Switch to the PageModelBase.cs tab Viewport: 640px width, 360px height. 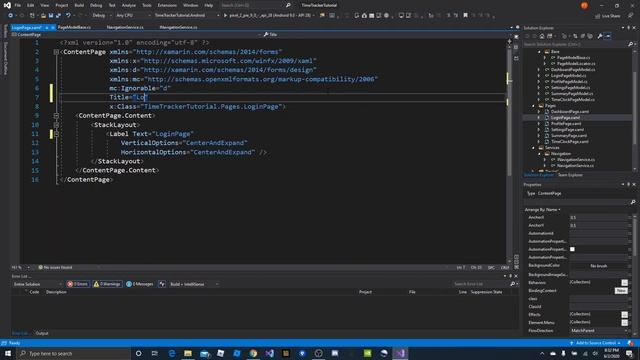pos(74,27)
